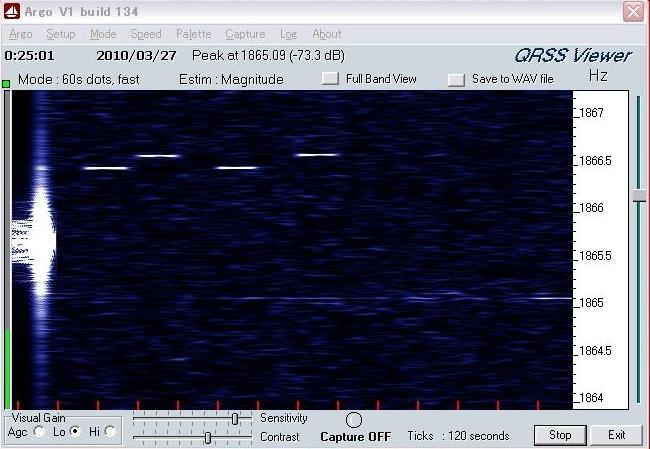
Task: Click the Ticks : 120 seconds label
Action: [458, 436]
